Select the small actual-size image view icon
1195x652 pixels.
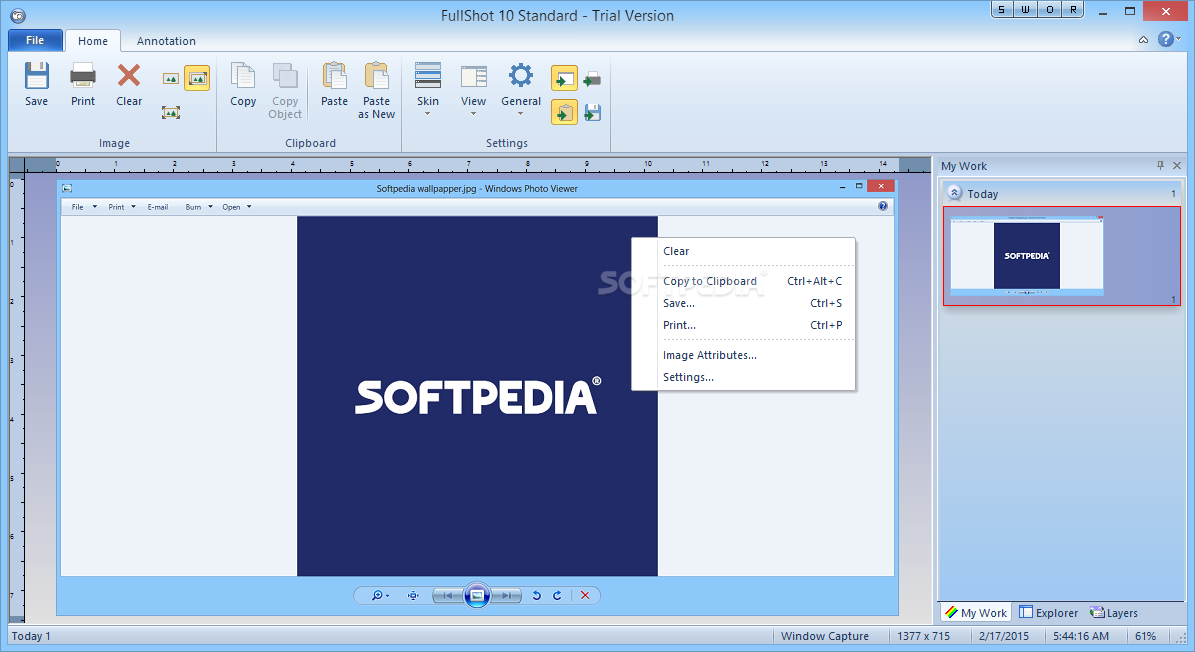coord(171,78)
